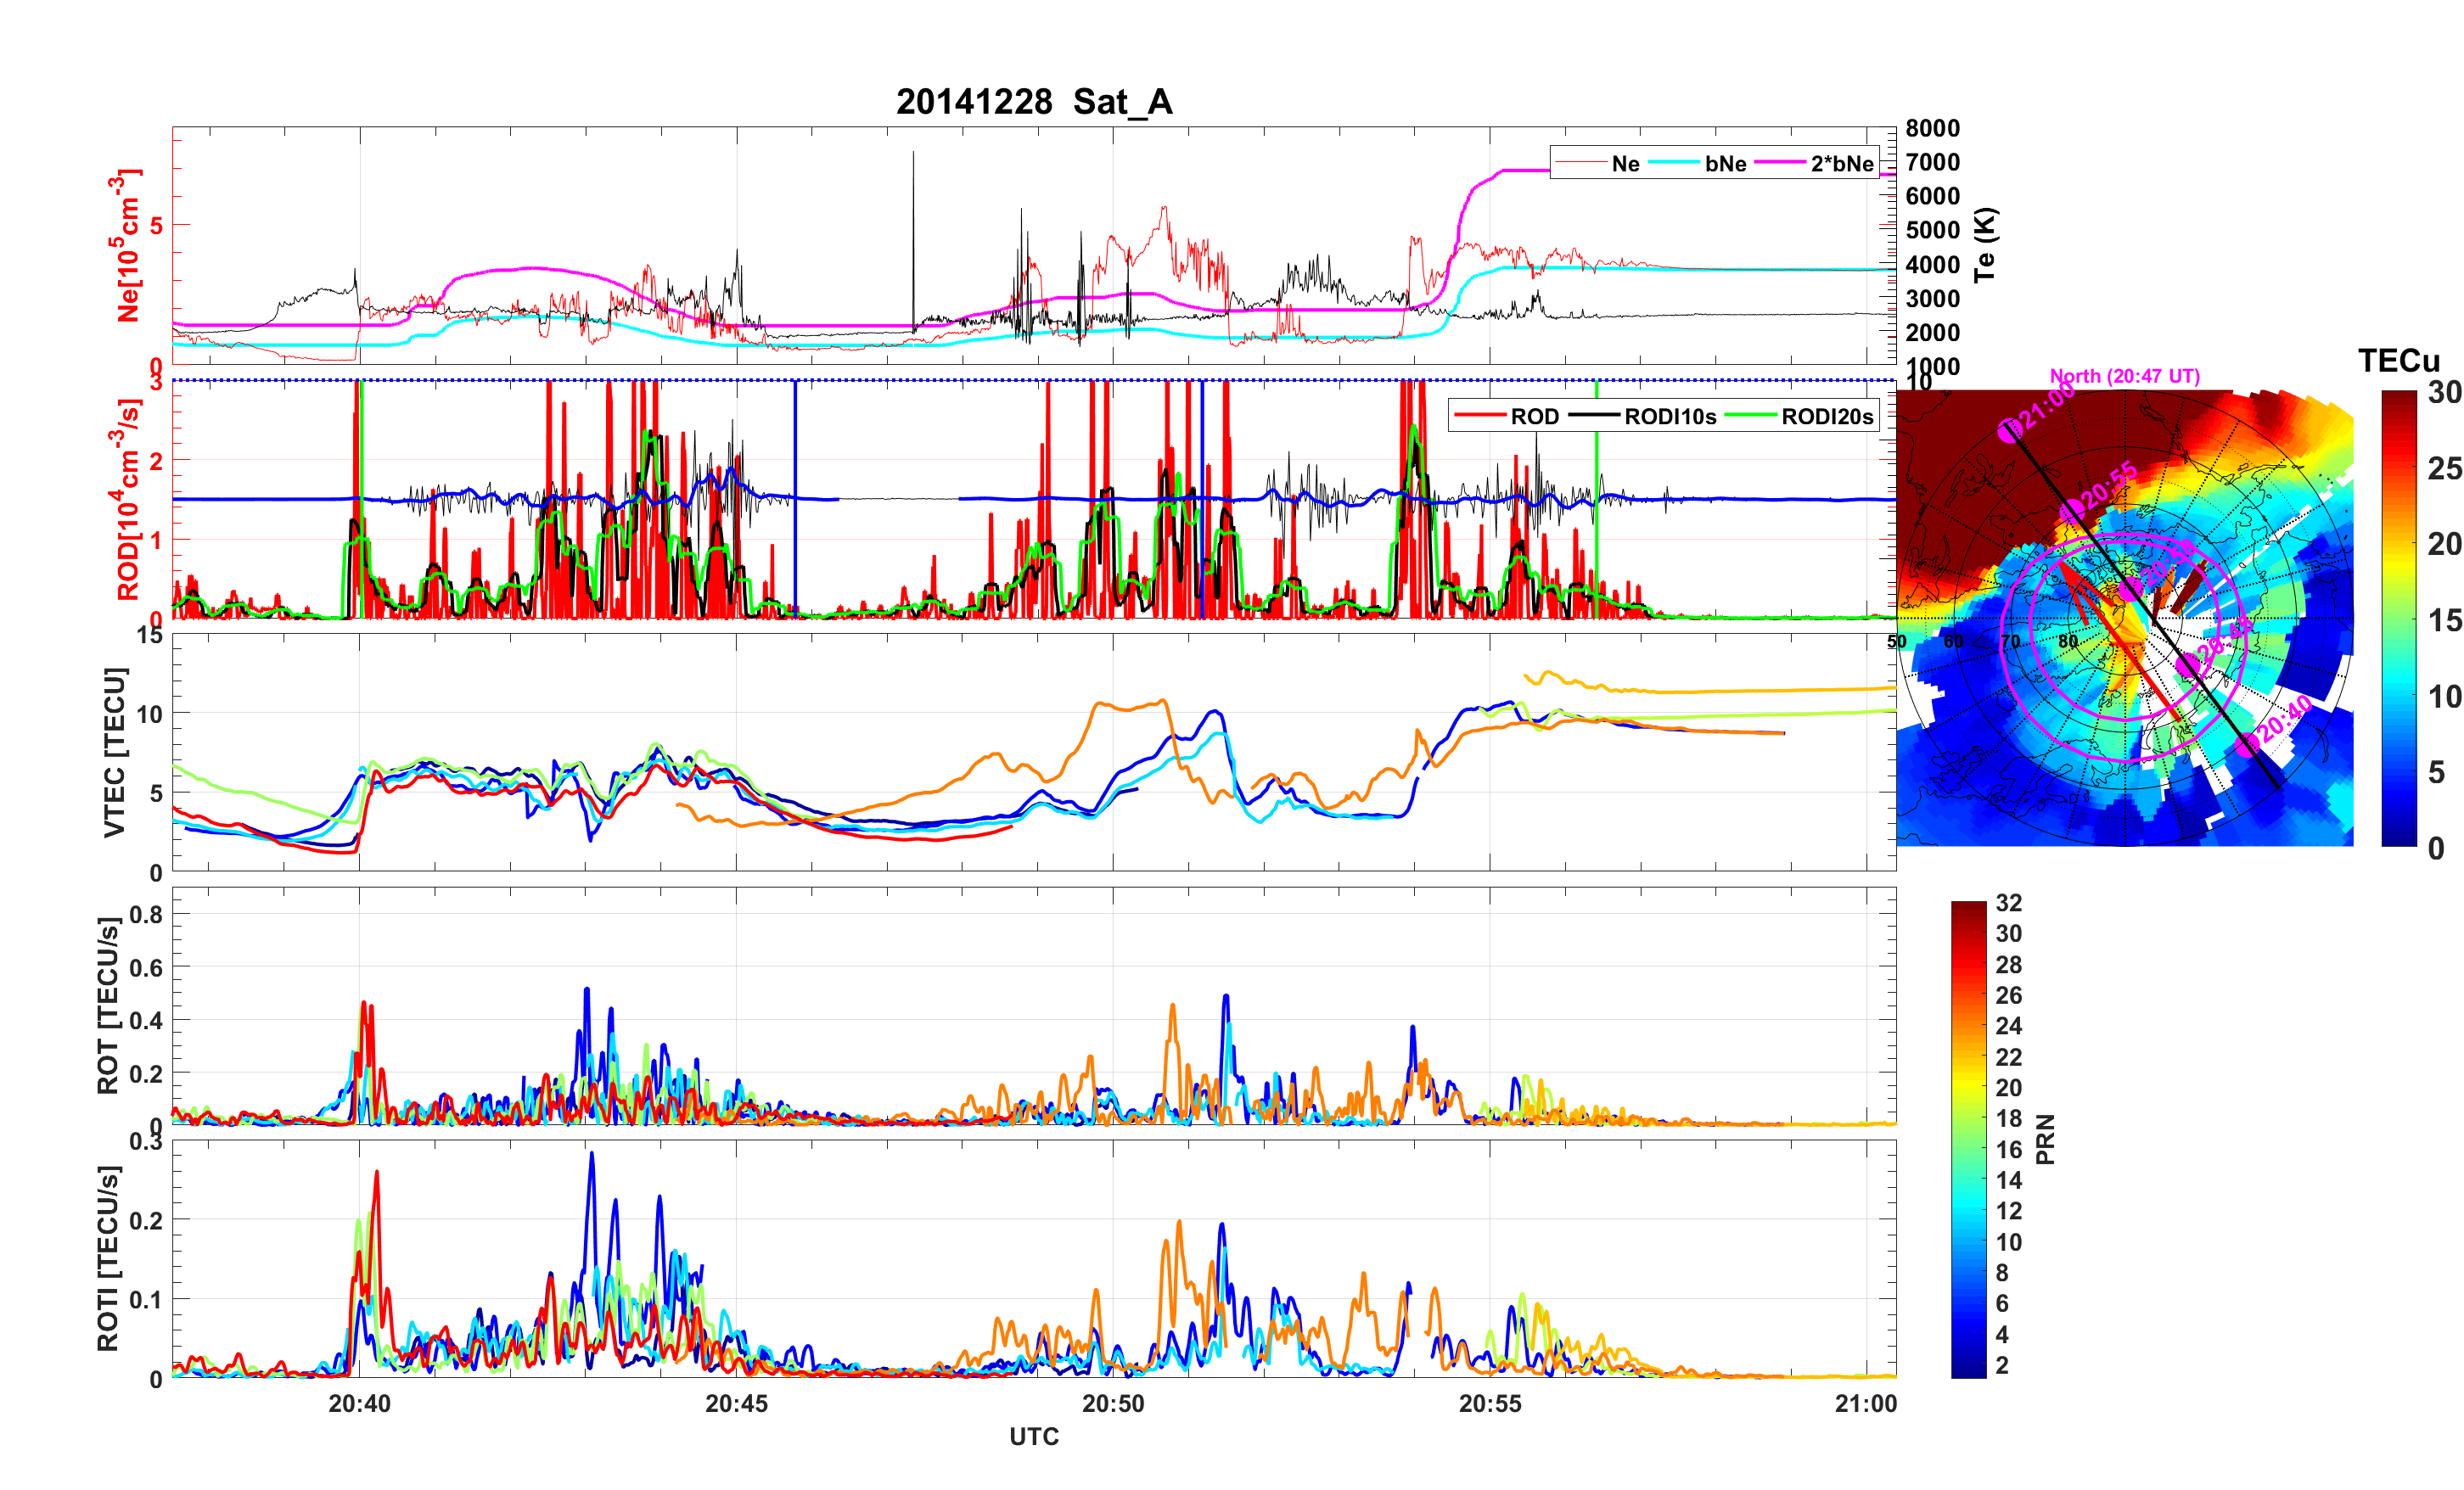Click the green RODI20s legend line sample
Screen dimensions: 2464x1490
point(1750,416)
